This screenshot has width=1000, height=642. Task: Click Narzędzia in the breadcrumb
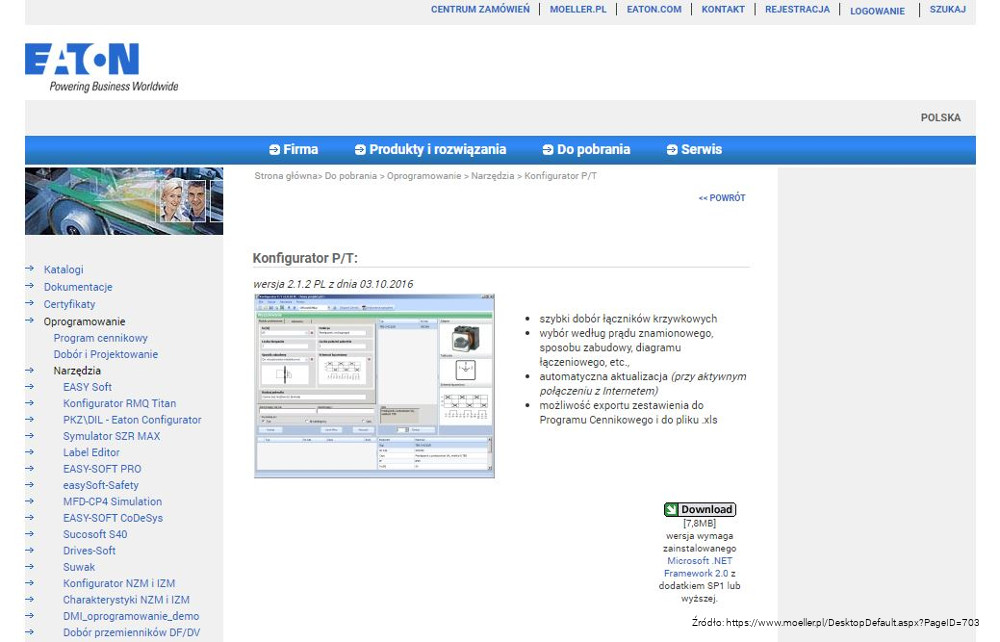click(x=492, y=176)
